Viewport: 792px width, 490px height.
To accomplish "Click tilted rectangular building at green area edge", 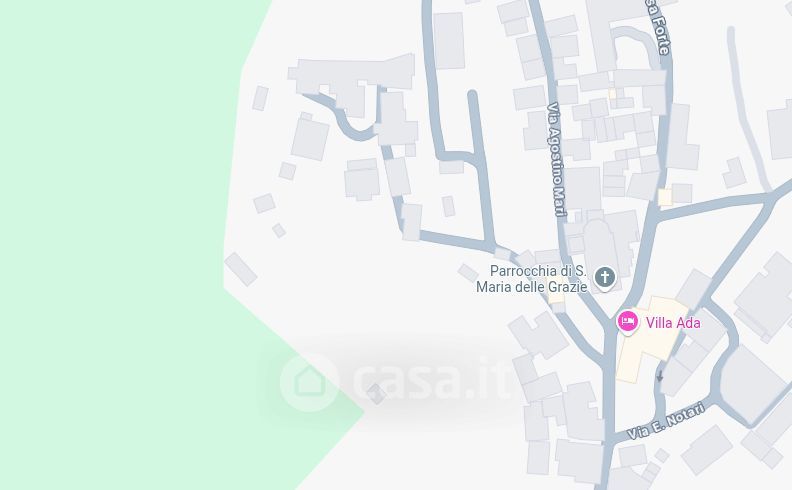I will (x=240, y=269).
